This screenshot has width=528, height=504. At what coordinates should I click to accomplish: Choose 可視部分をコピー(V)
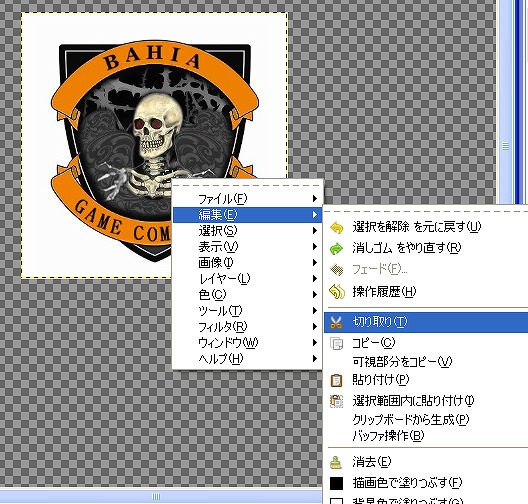click(426, 362)
